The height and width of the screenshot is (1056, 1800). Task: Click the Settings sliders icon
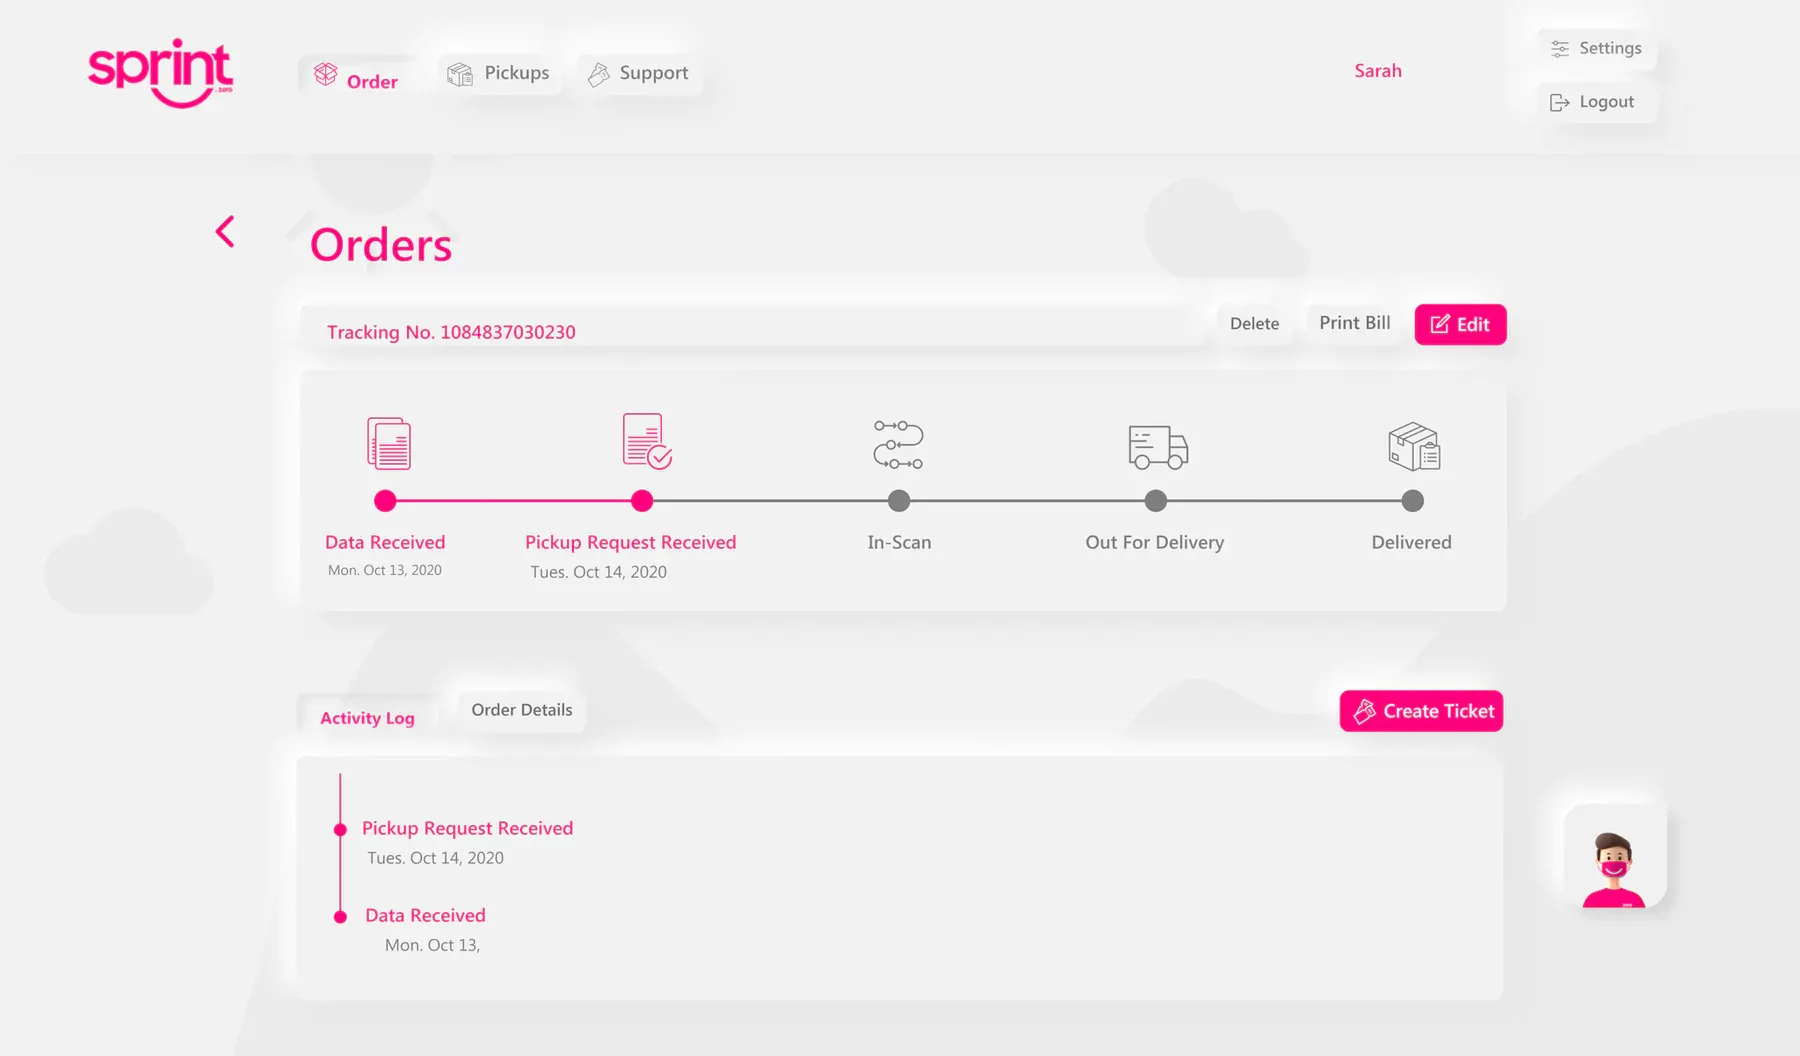1560,49
